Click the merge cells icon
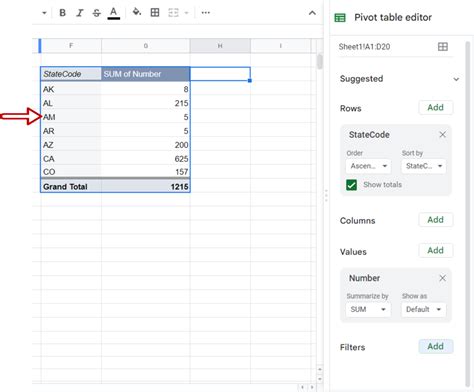This screenshot has height=392, width=474. pos(173,13)
